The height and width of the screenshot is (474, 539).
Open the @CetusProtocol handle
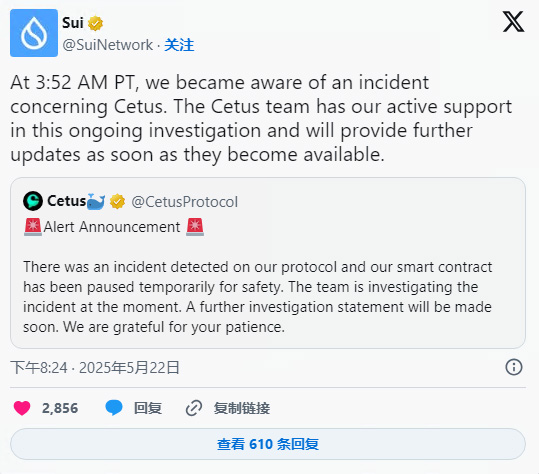(x=185, y=202)
